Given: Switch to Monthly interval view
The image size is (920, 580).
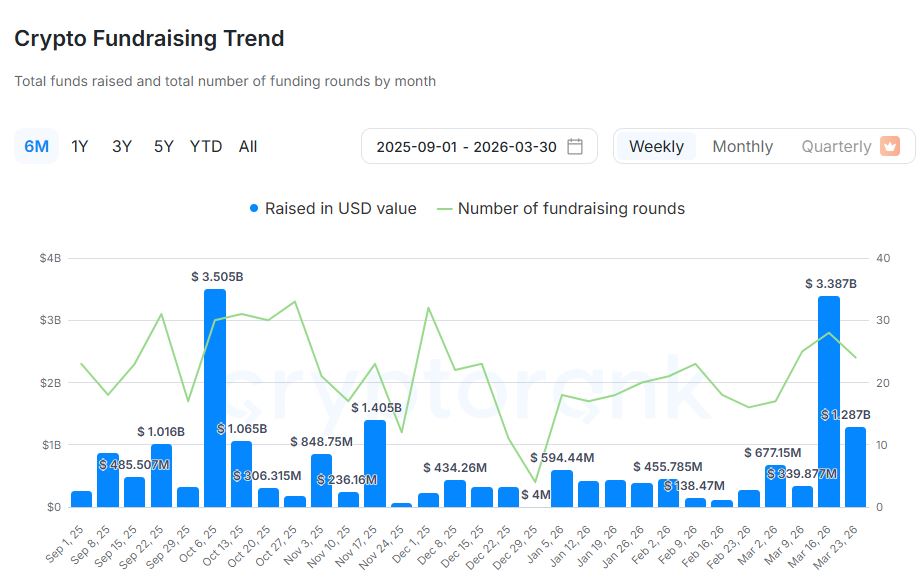Looking at the screenshot, I should click(742, 146).
